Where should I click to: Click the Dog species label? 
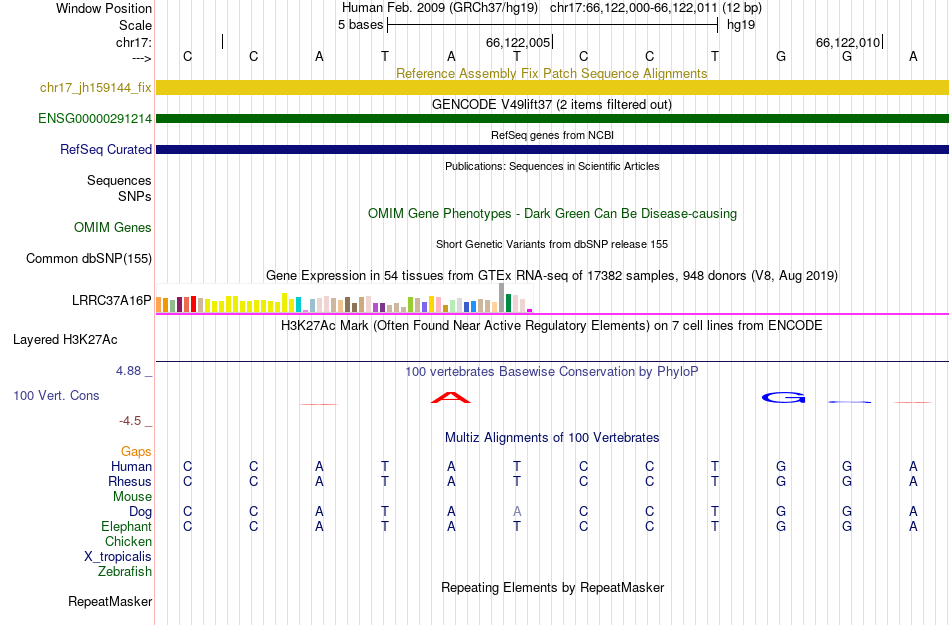coord(141,512)
